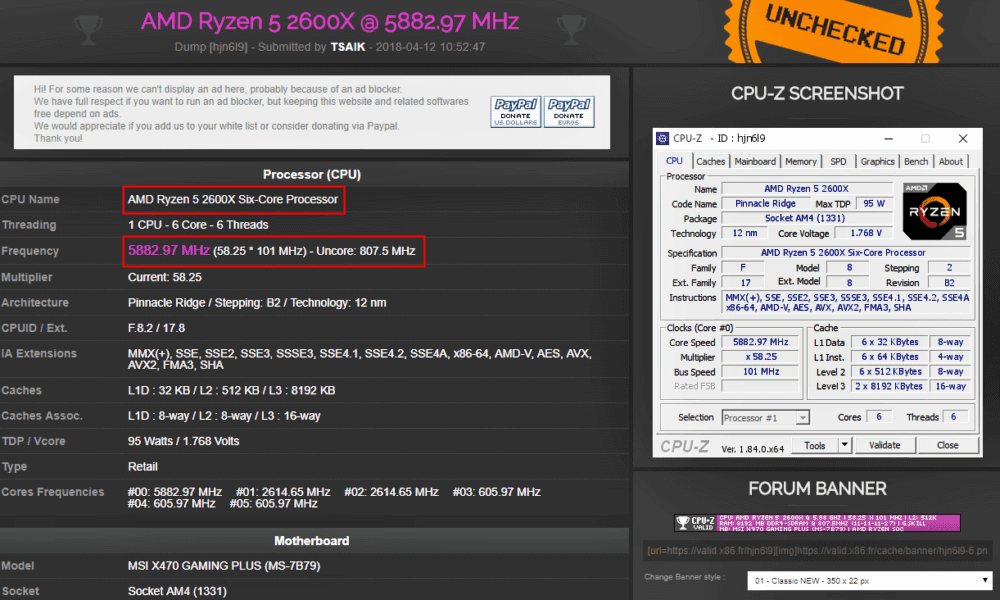Image resolution: width=1000 pixels, height=600 pixels.
Task: Open the Change Banner style dropdown
Action: coord(869,580)
